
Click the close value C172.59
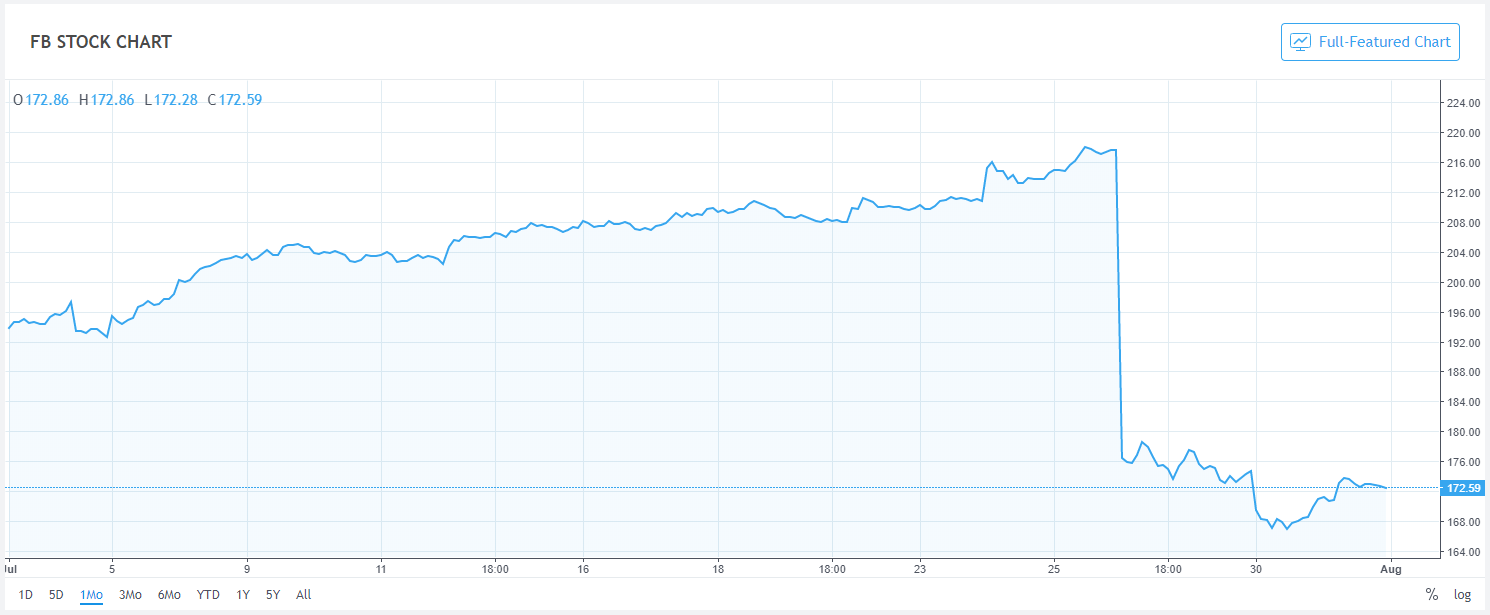[235, 100]
